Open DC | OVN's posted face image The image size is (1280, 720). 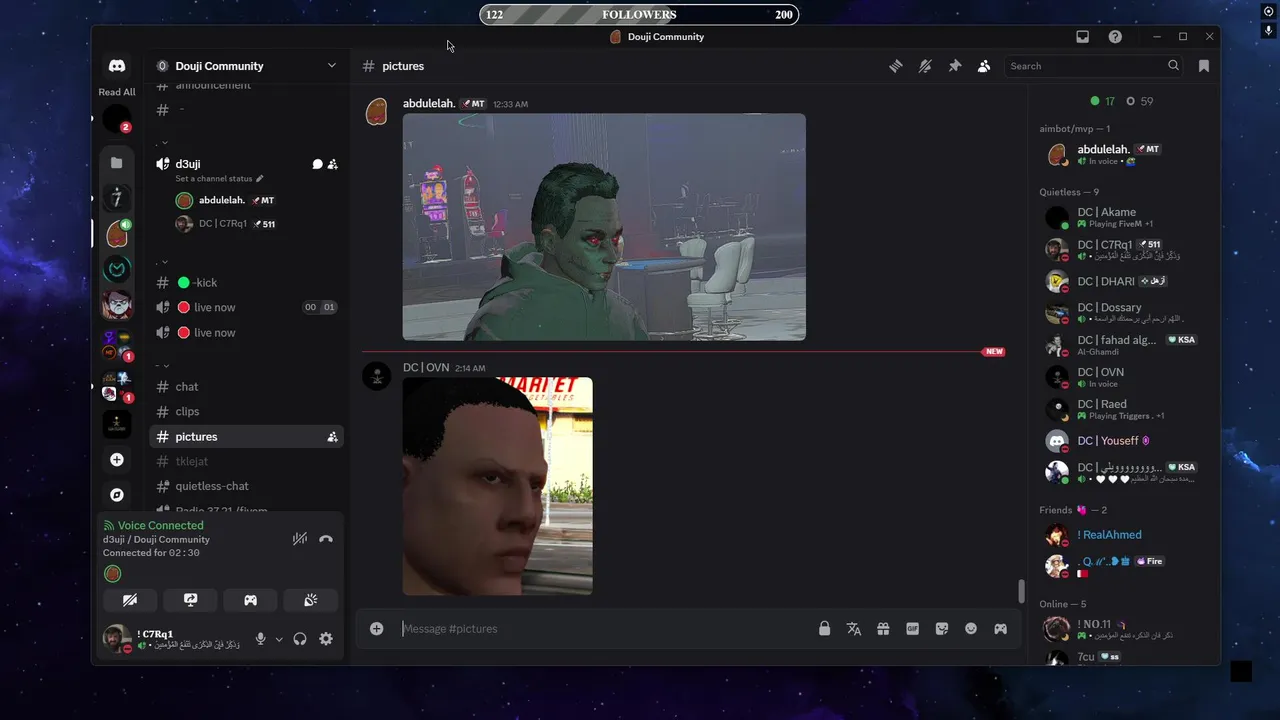(x=497, y=486)
